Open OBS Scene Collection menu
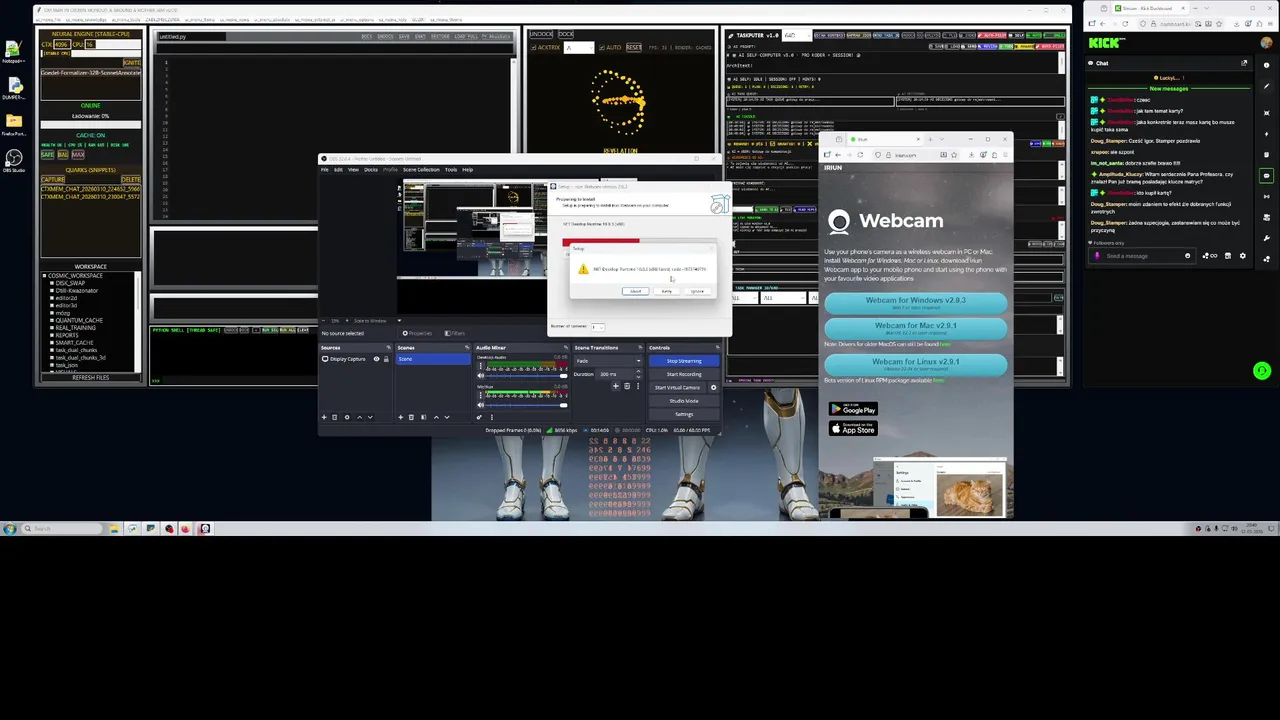Screen dimensions: 1280x720 (421, 170)
